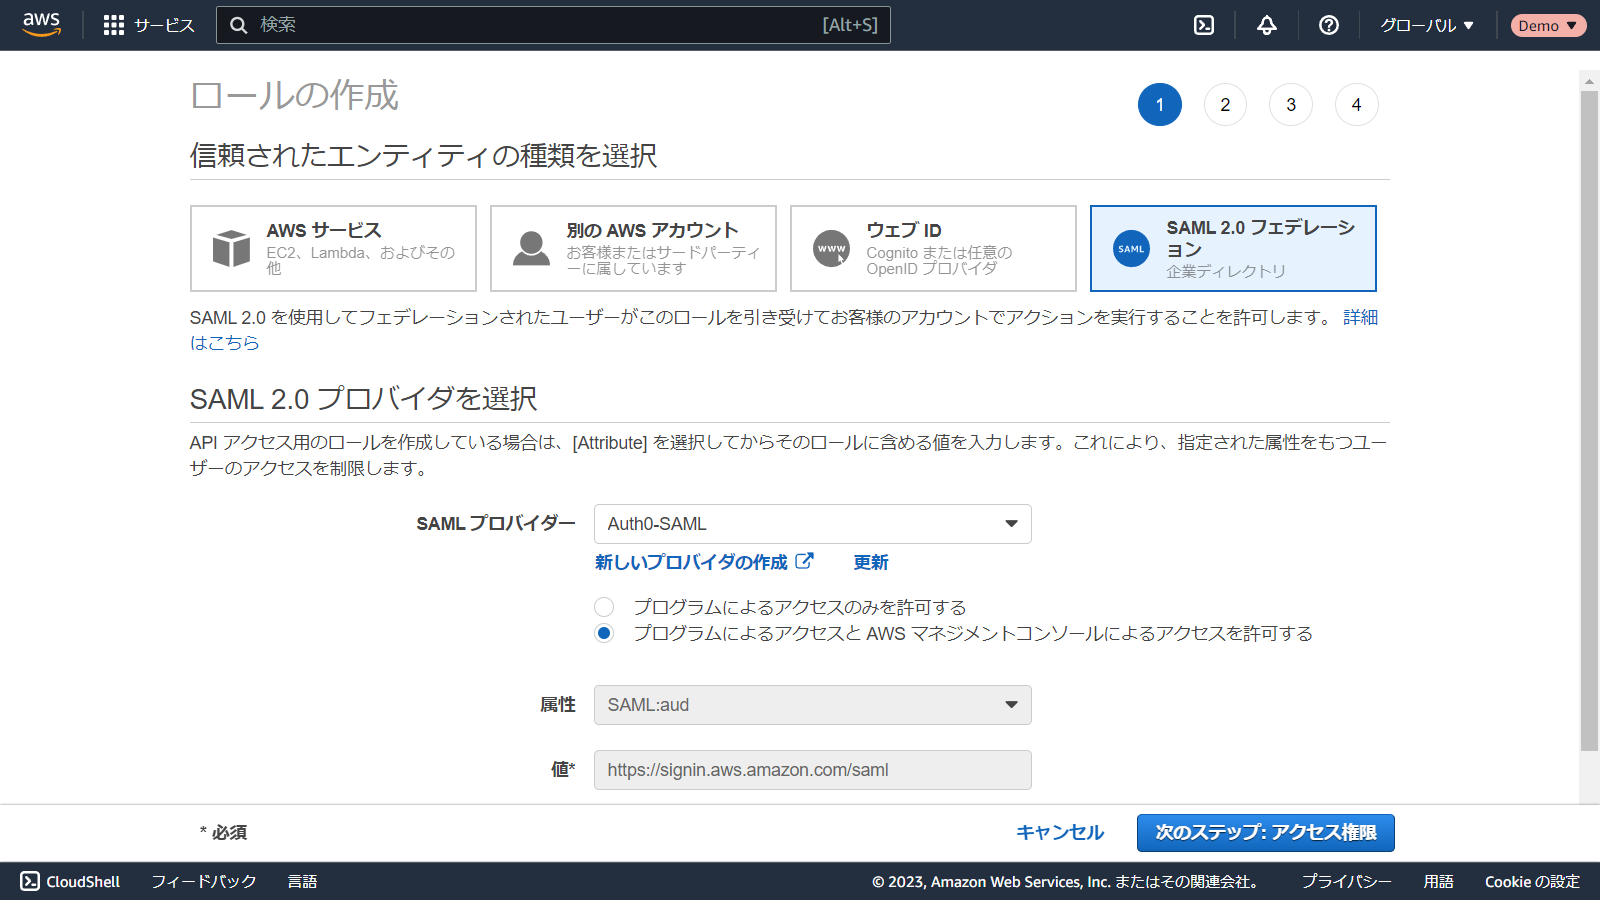Open the グローバル region dropdown
Screen dimensions: 1600x900
[x=1427, y=25]
